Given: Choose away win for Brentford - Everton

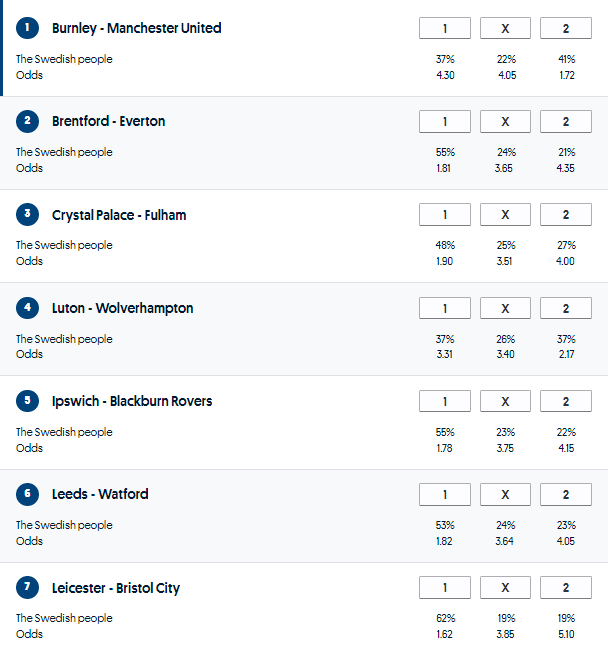Looking at the screenshot, I should coord(565,121).
